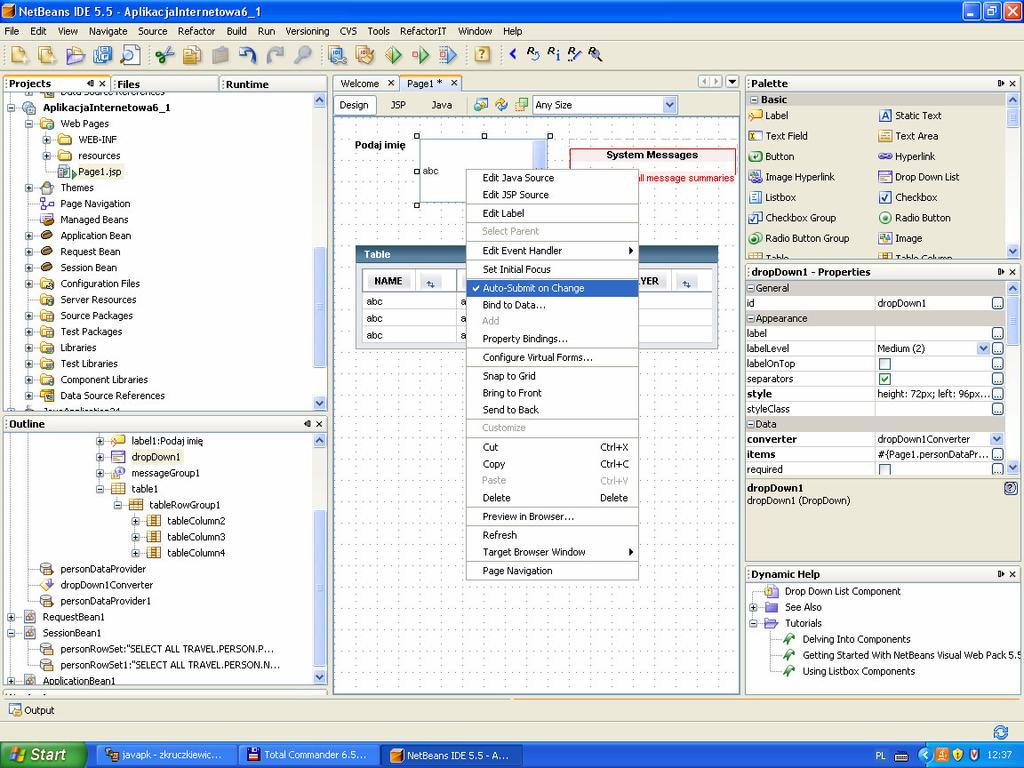Screen dimensions: 1024x768
Task: Click the Save All toolbar icon
Action: tap(103, 55)
